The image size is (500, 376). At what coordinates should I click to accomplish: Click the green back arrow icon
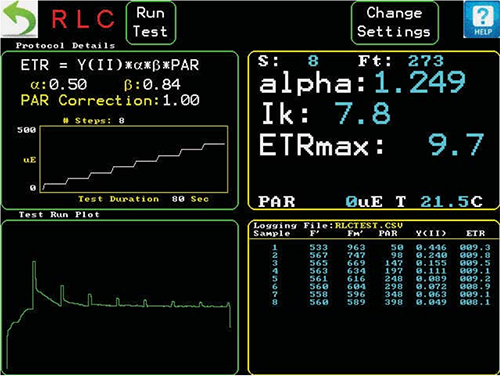click(19, 19)
